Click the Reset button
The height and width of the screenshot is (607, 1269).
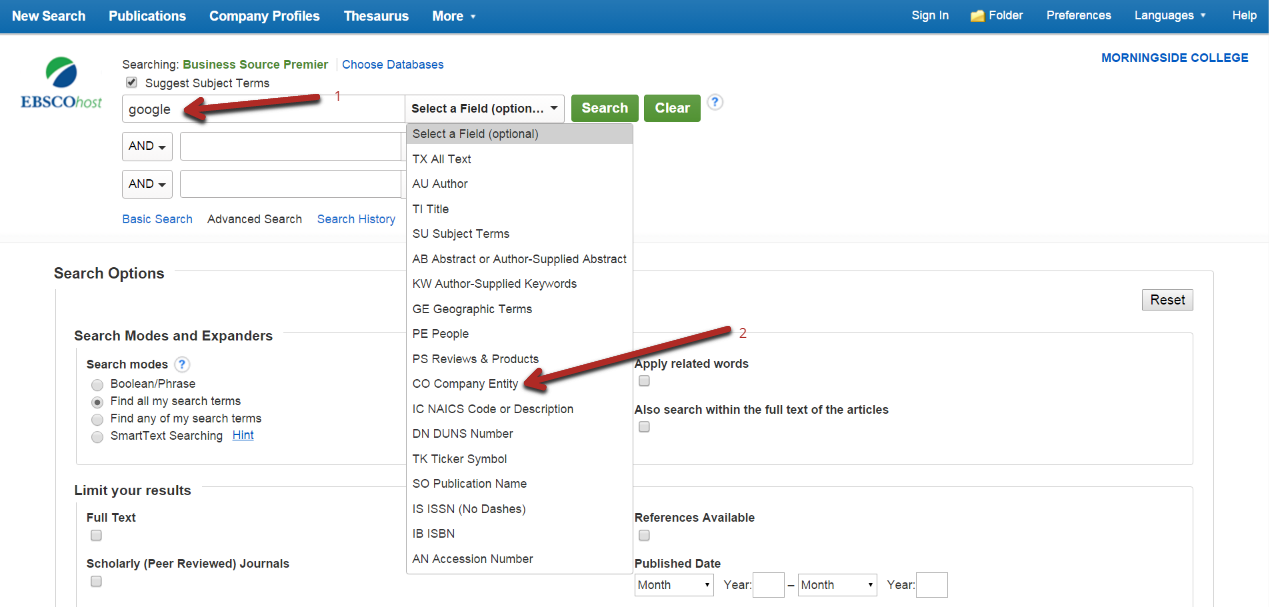[x=1167, y=300]
